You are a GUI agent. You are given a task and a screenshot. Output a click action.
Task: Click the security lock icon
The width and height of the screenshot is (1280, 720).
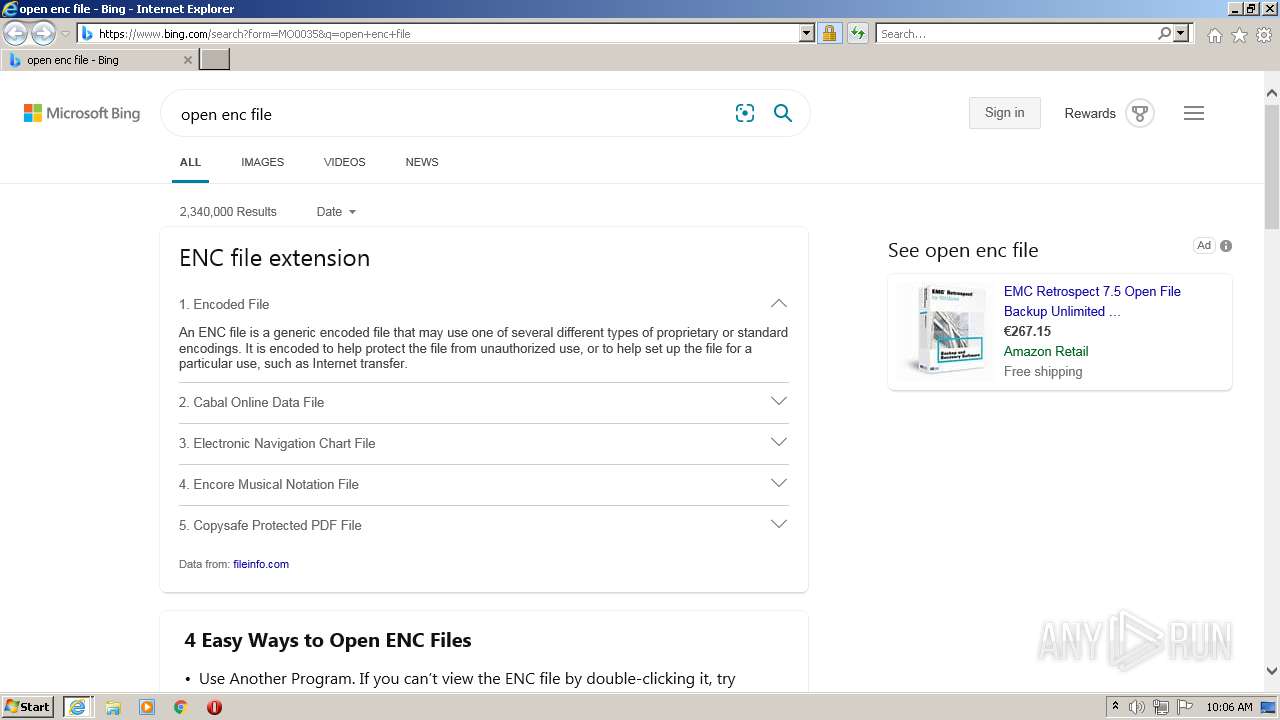click(829, 34)
